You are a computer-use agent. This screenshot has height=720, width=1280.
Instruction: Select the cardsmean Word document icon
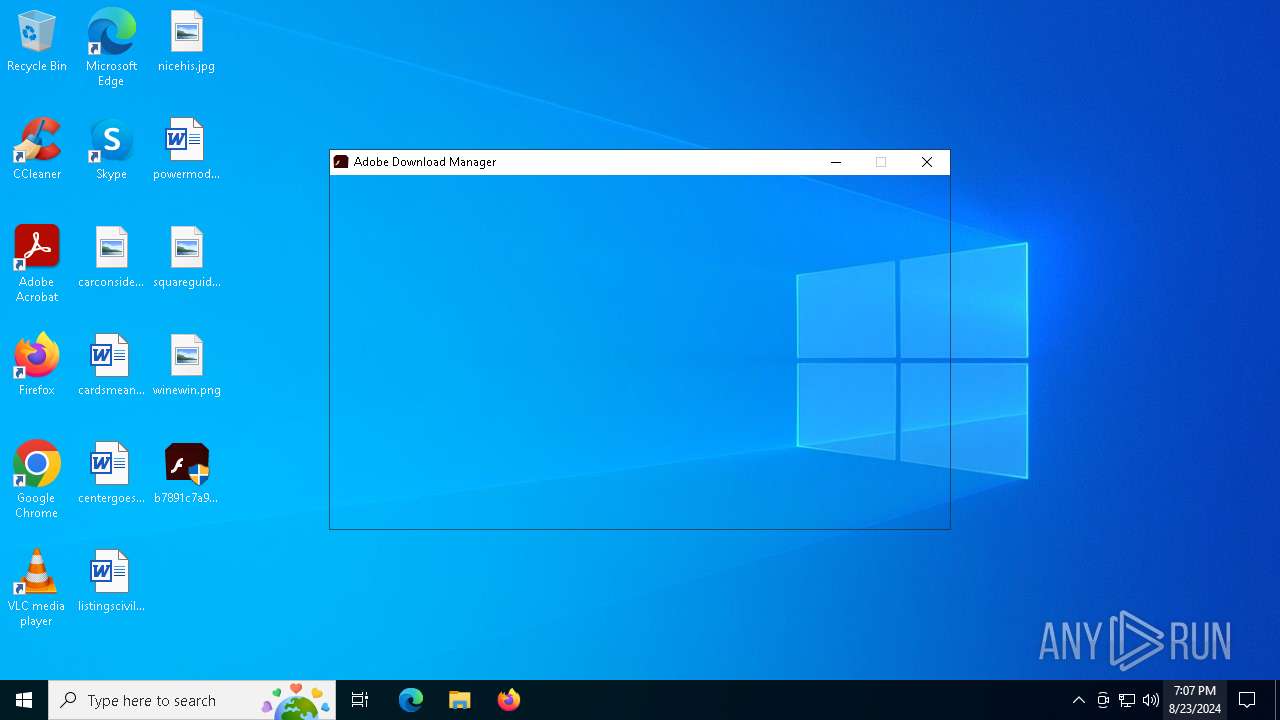(x=111, y=366)
